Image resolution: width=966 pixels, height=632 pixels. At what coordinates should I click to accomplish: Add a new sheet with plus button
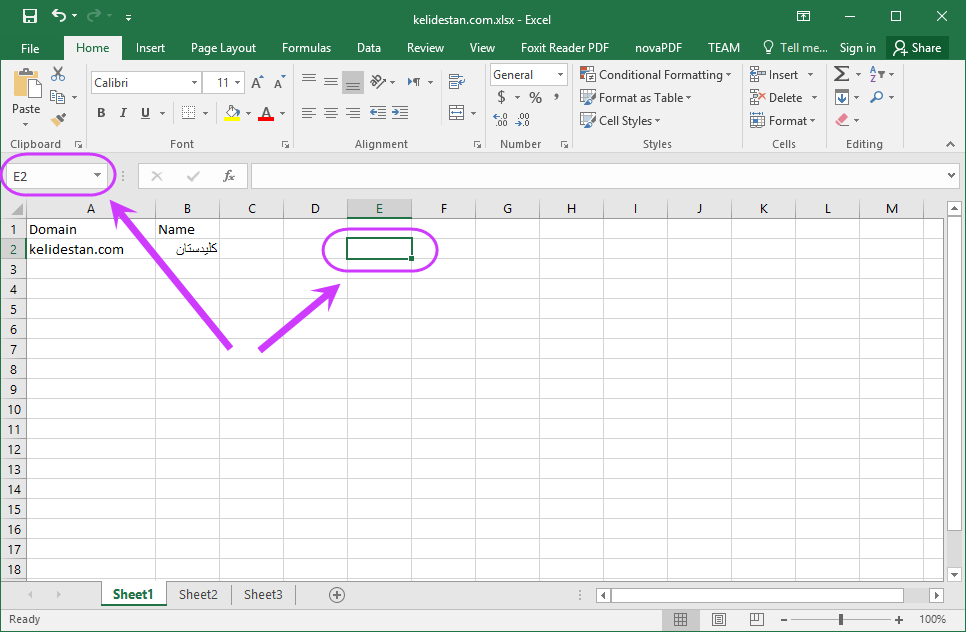(x=337, y=595)
